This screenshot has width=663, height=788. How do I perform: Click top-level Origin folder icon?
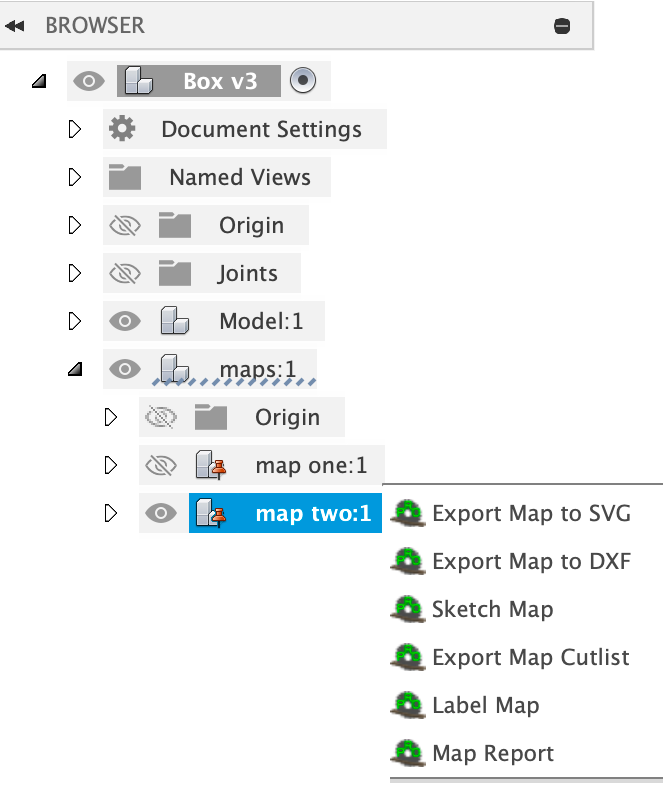click(174, 225)
